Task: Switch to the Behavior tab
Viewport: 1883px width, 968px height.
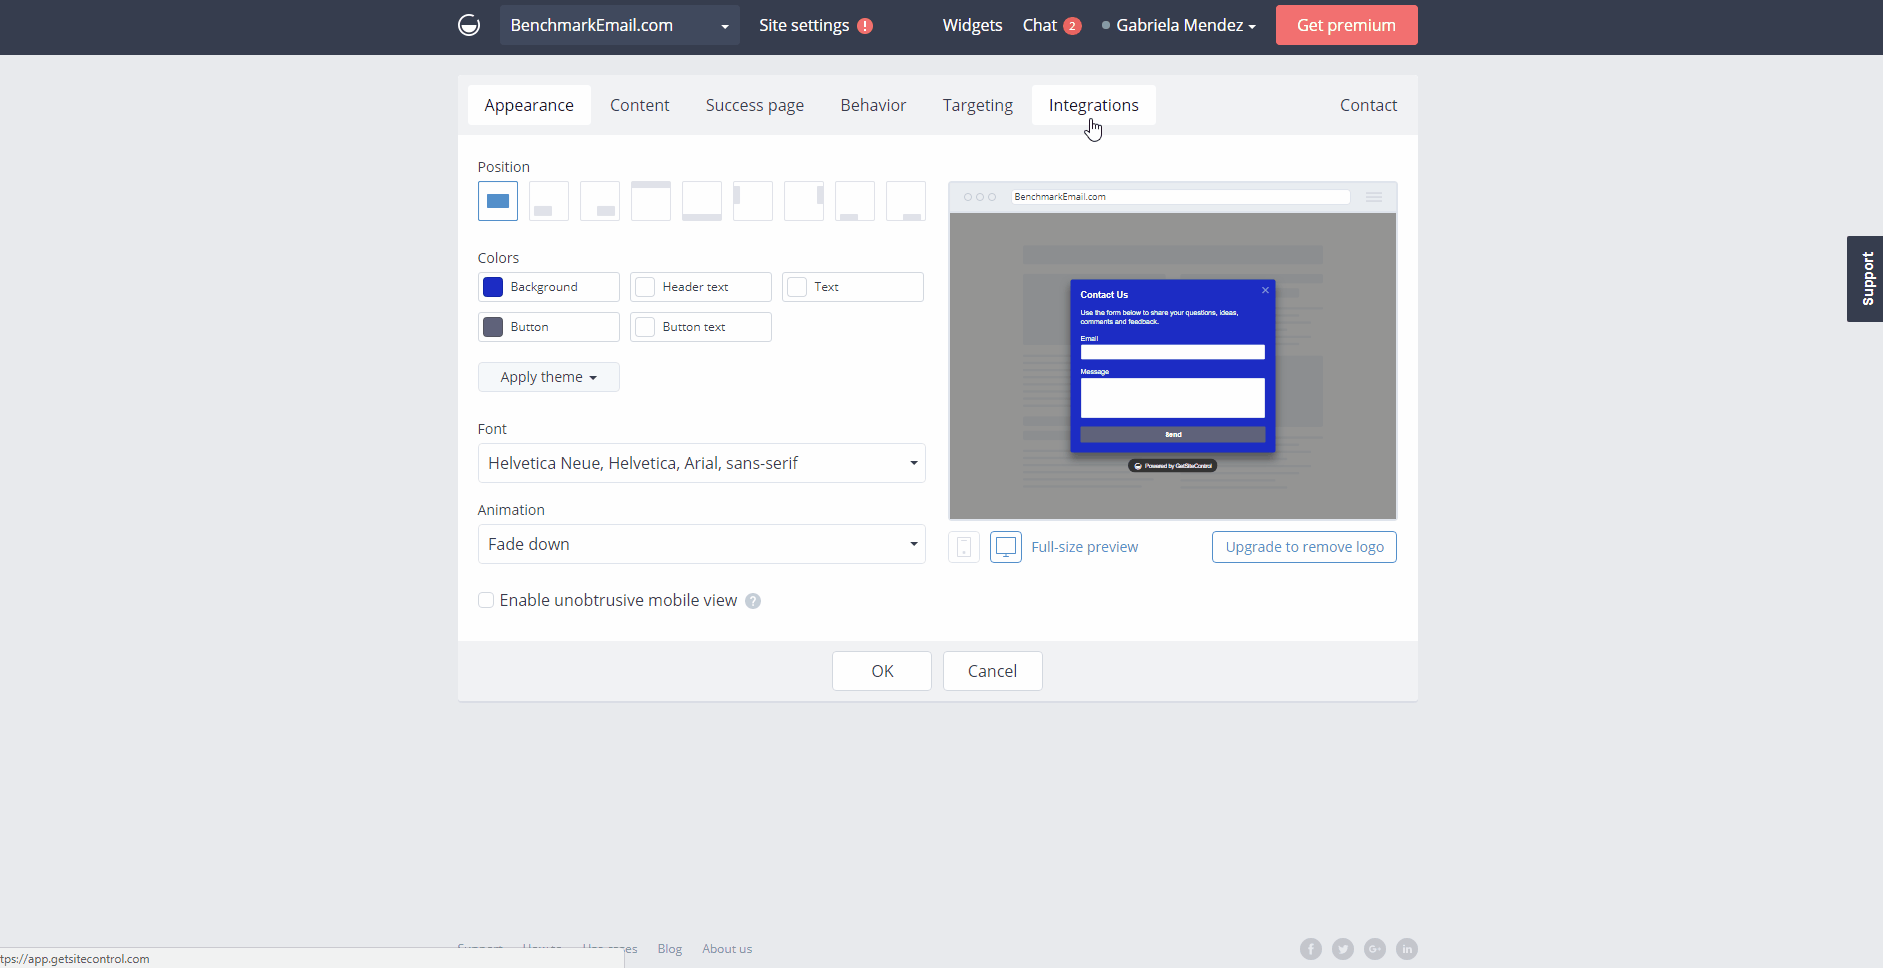Action: click(x=873, y=104)
